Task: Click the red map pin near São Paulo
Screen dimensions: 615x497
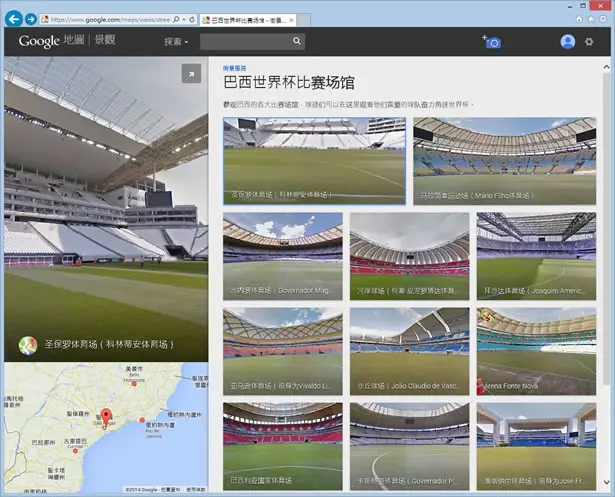Action: 106,417
